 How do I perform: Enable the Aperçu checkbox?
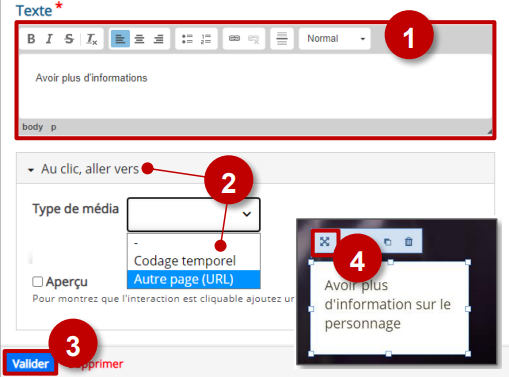click(x=37, y=282)
